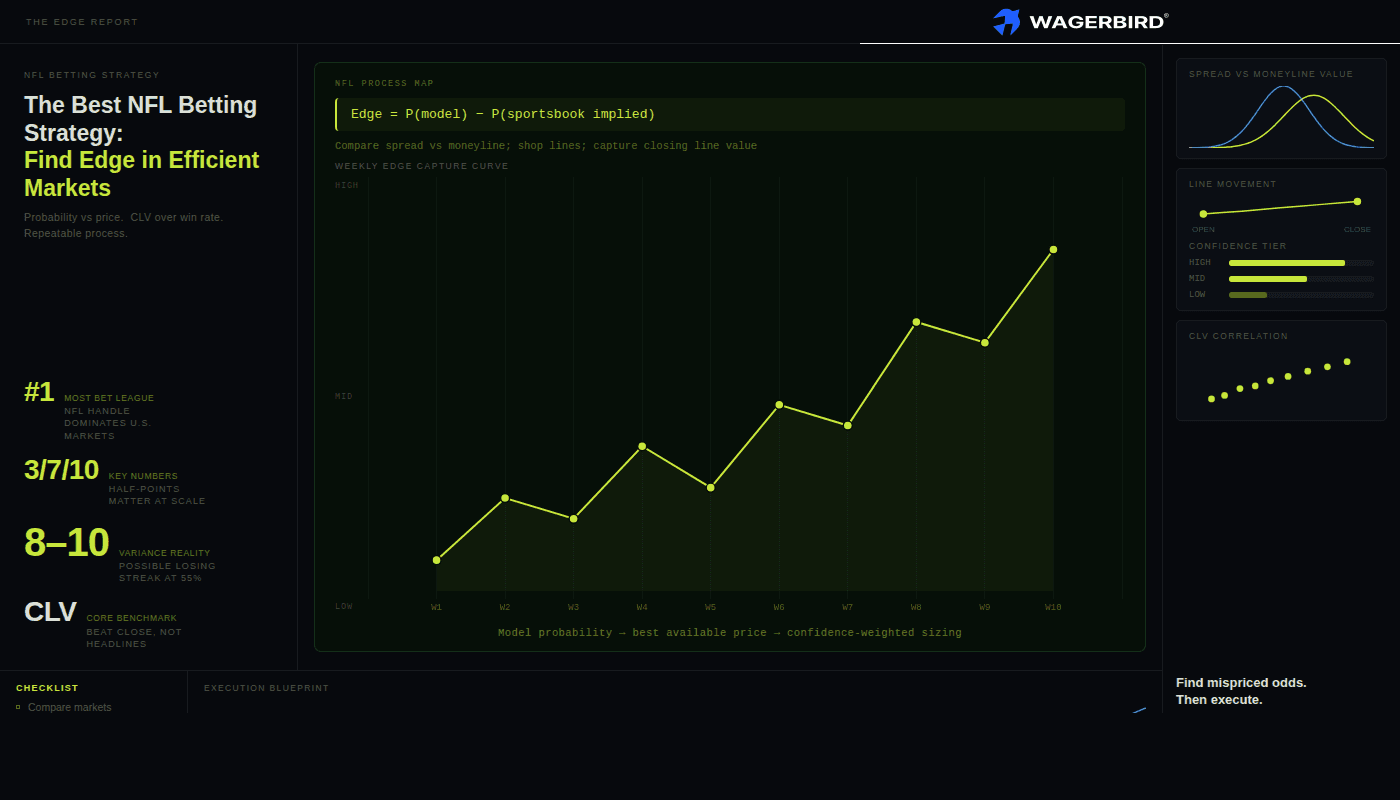Click the W1 data point on curve

[x=436, y=560]
